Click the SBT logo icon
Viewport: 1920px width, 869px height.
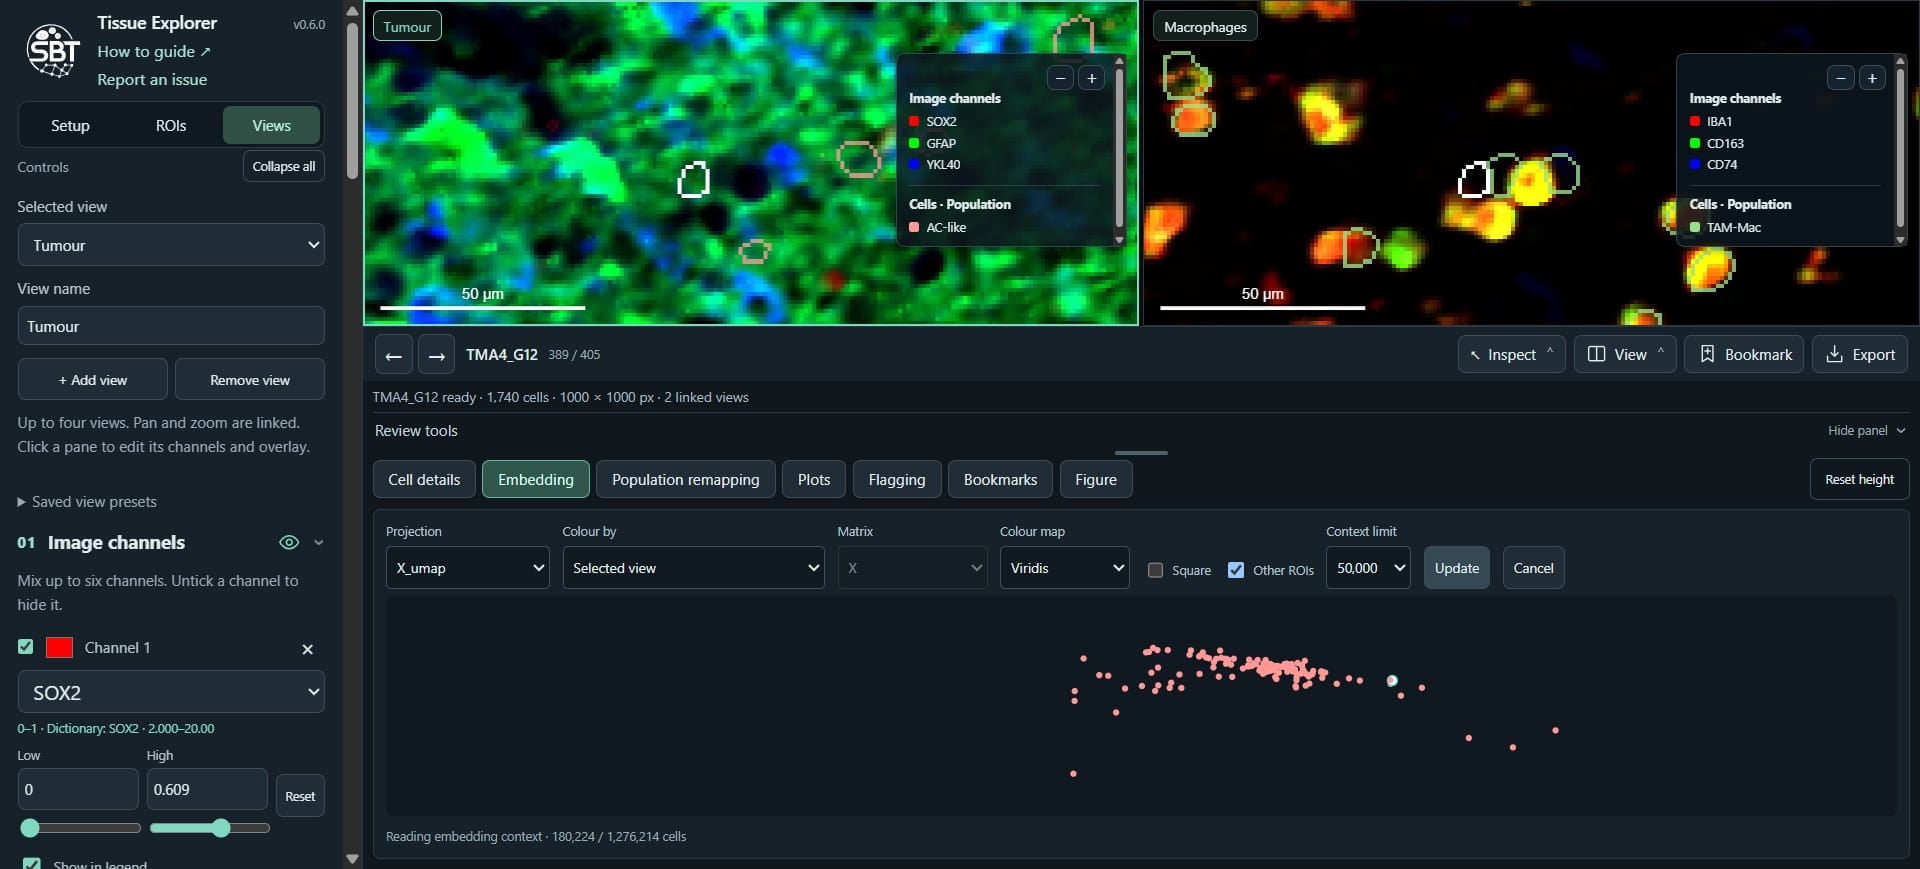[53, 50]
